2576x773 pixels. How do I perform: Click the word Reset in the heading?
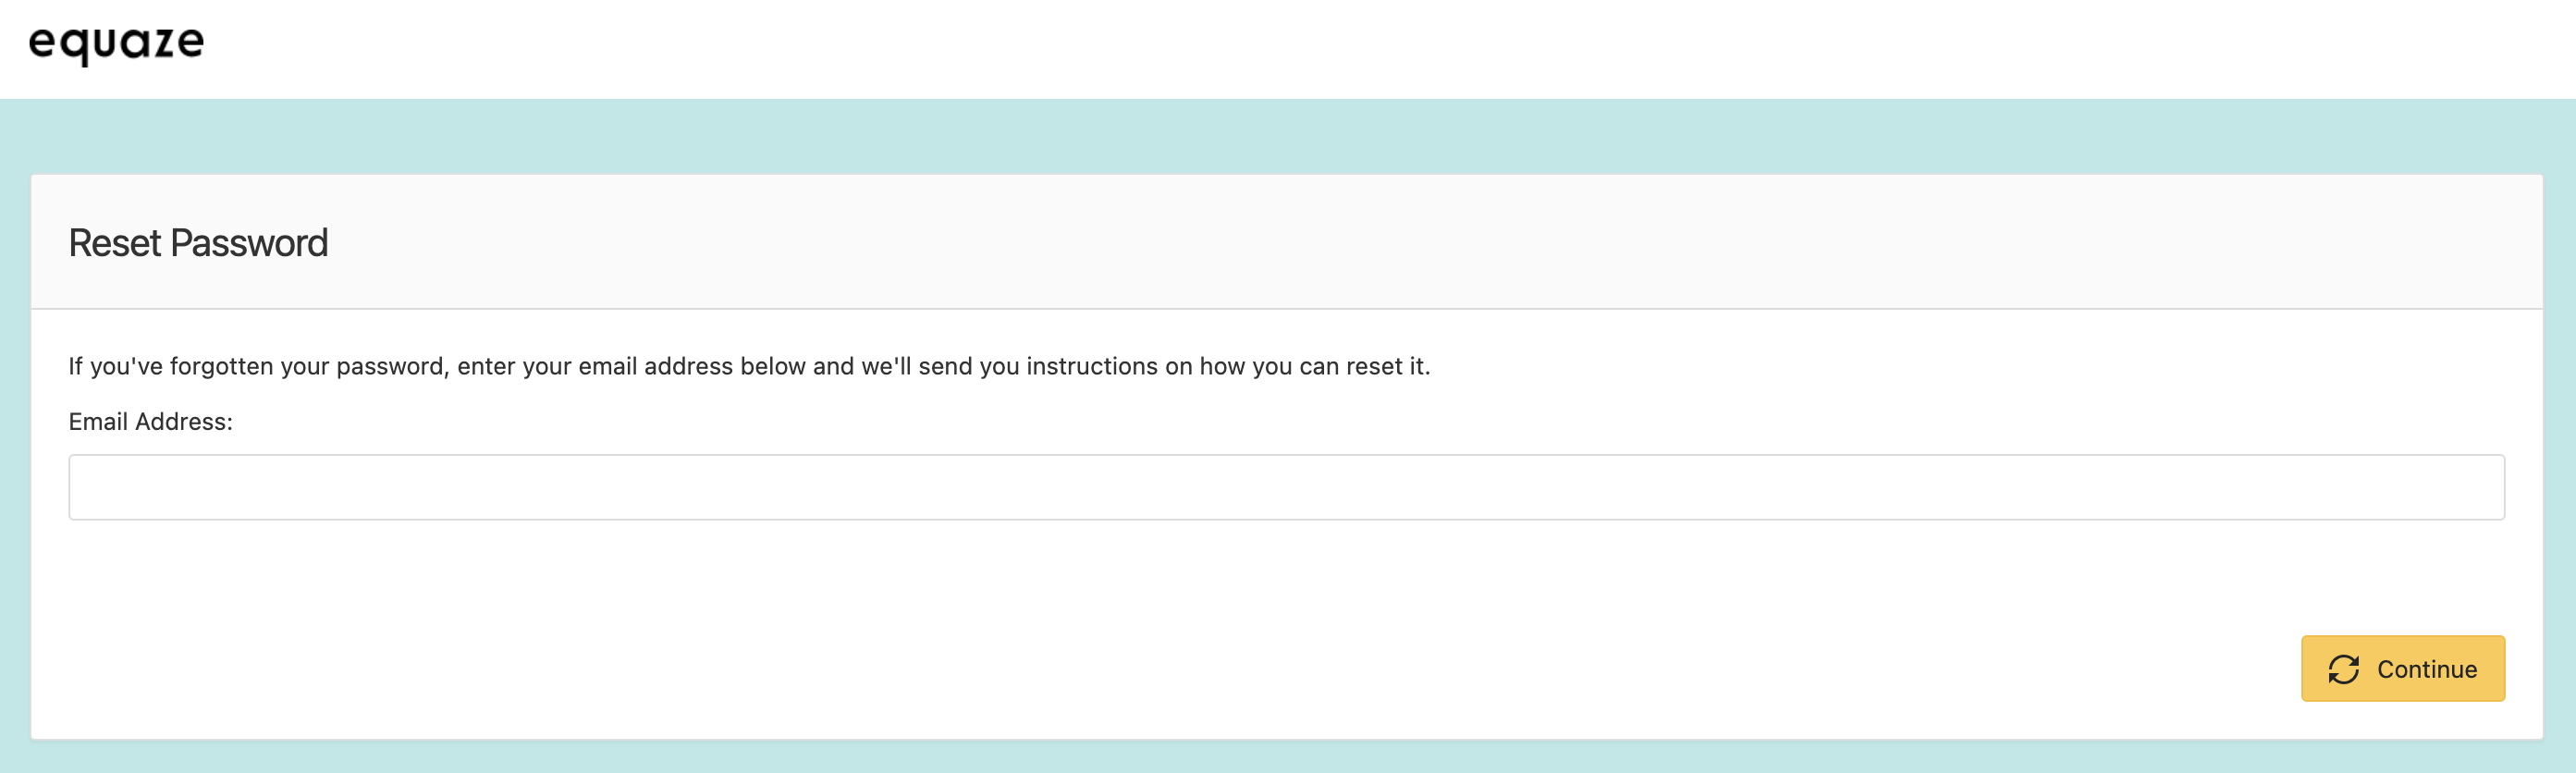coord(115,243)
